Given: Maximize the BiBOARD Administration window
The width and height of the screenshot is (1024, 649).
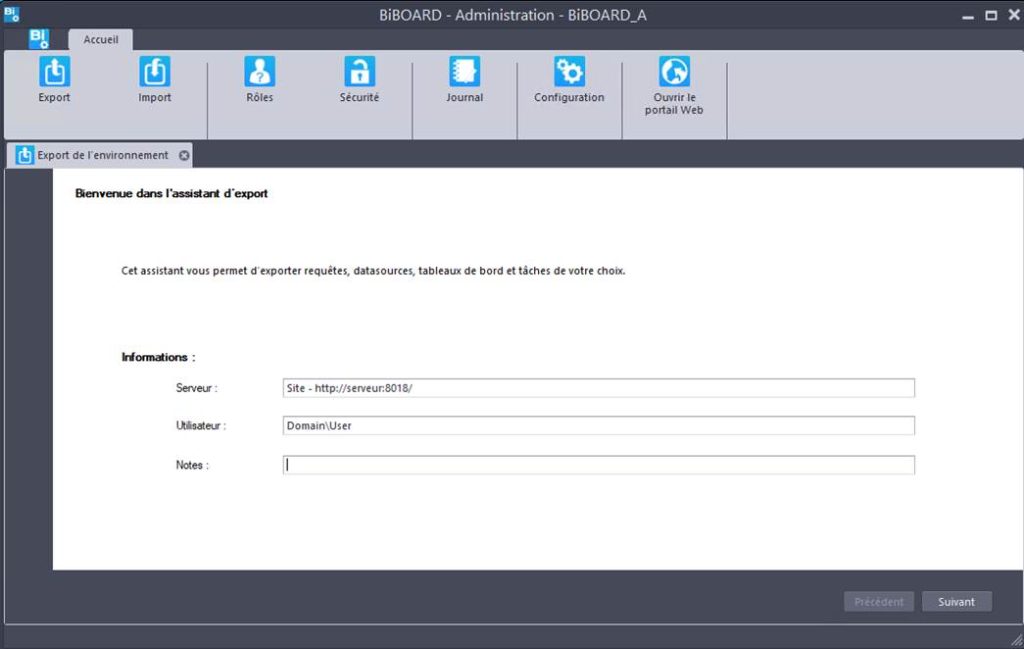Looking at the screenshot, I should [x=991, y=15].
